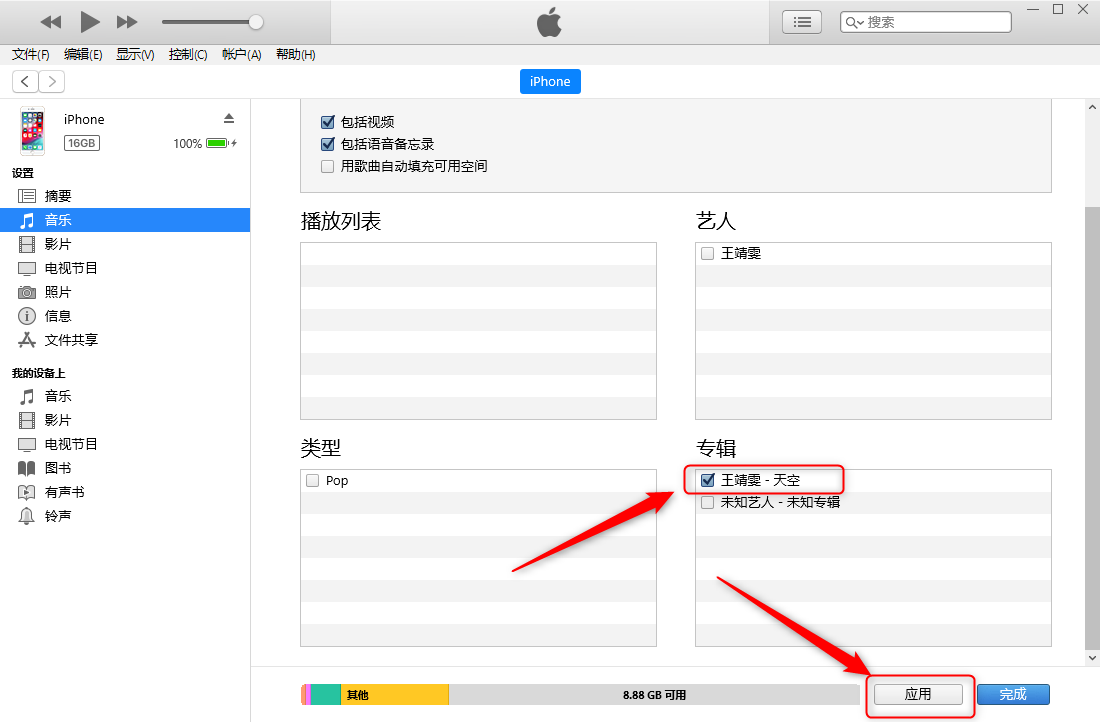Click the 应用 apply button
Image resolution: width=1100 pixels, height=722 pixels.
(x=918, y=694)
